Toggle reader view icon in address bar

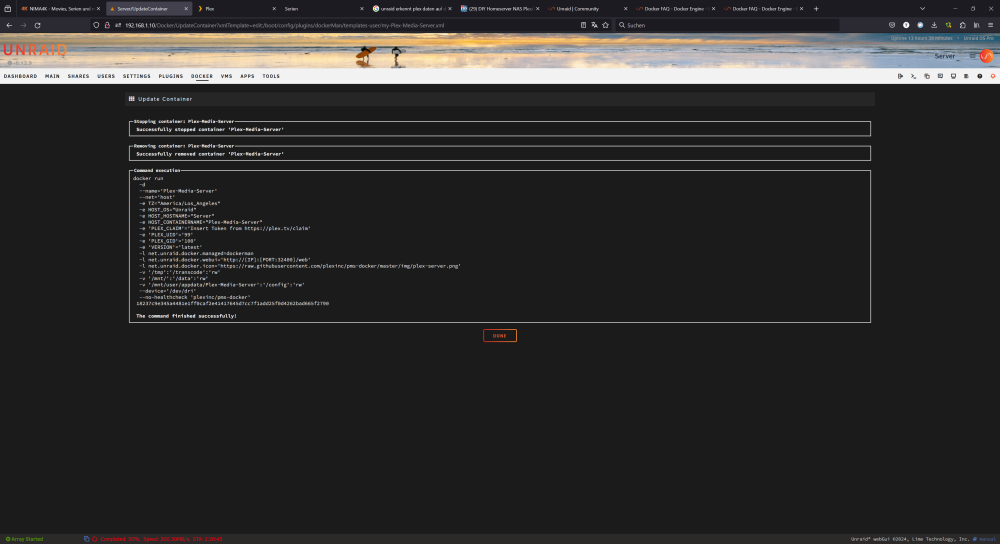(x=583, y=26)
